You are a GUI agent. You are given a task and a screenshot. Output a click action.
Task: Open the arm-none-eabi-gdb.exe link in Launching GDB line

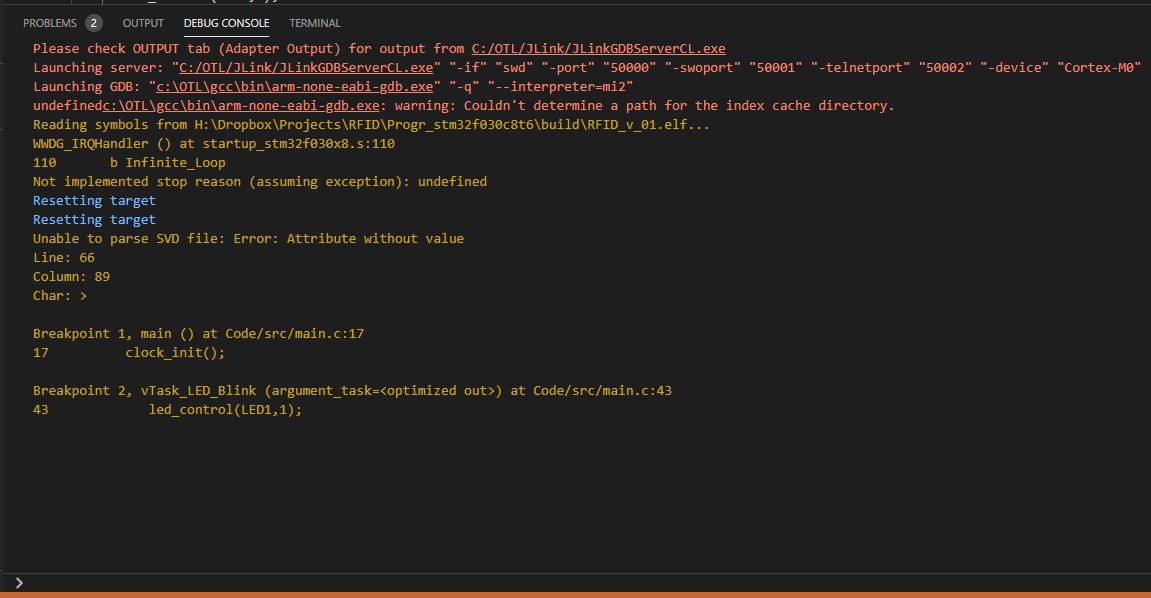coord(294,87)
